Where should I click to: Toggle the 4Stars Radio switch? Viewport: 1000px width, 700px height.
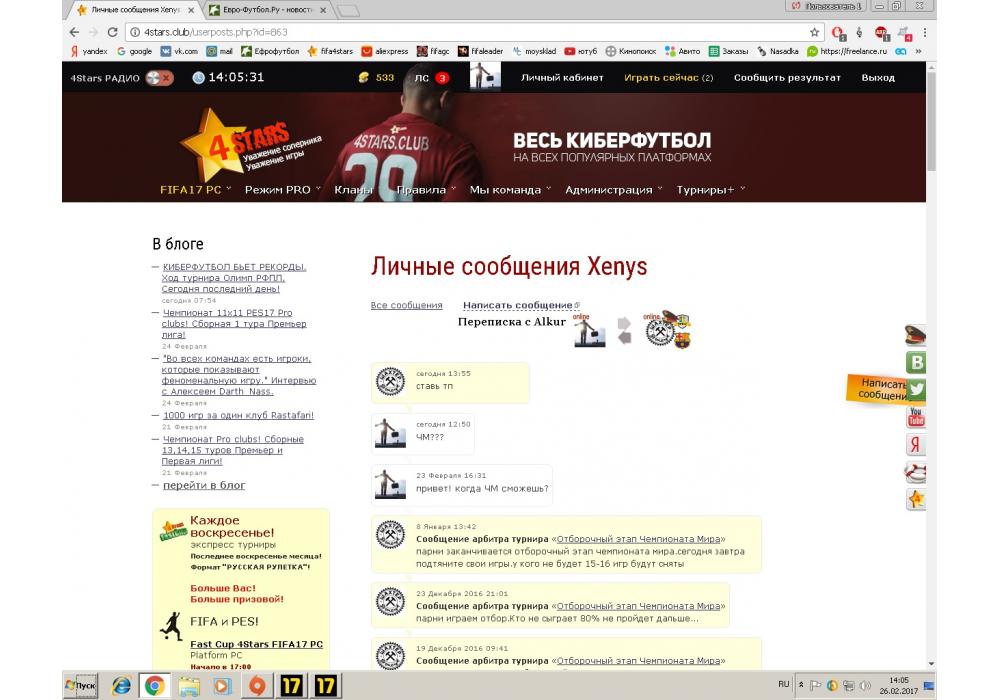158,78
